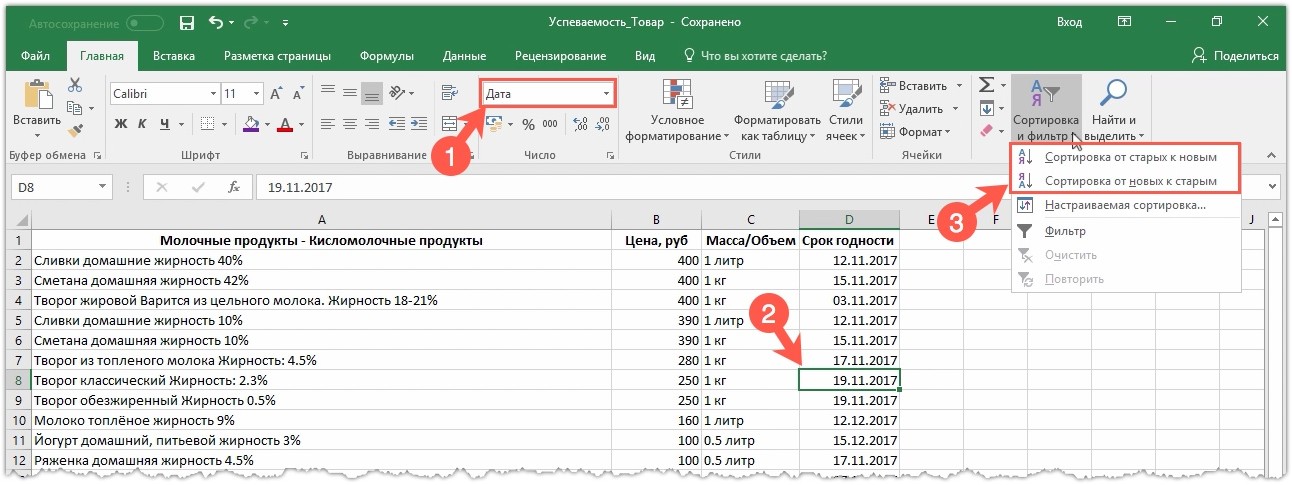Apply the red font color swatch
This screenshot has height=485, width=1292.
coord(284,124)
